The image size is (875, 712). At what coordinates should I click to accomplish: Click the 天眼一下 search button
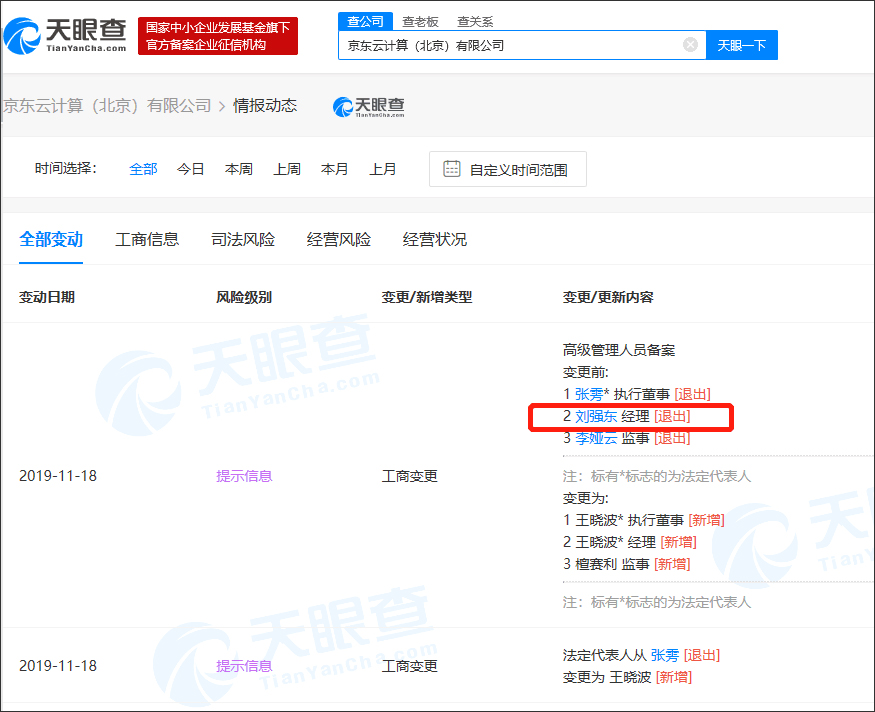(x=741, y=44)
